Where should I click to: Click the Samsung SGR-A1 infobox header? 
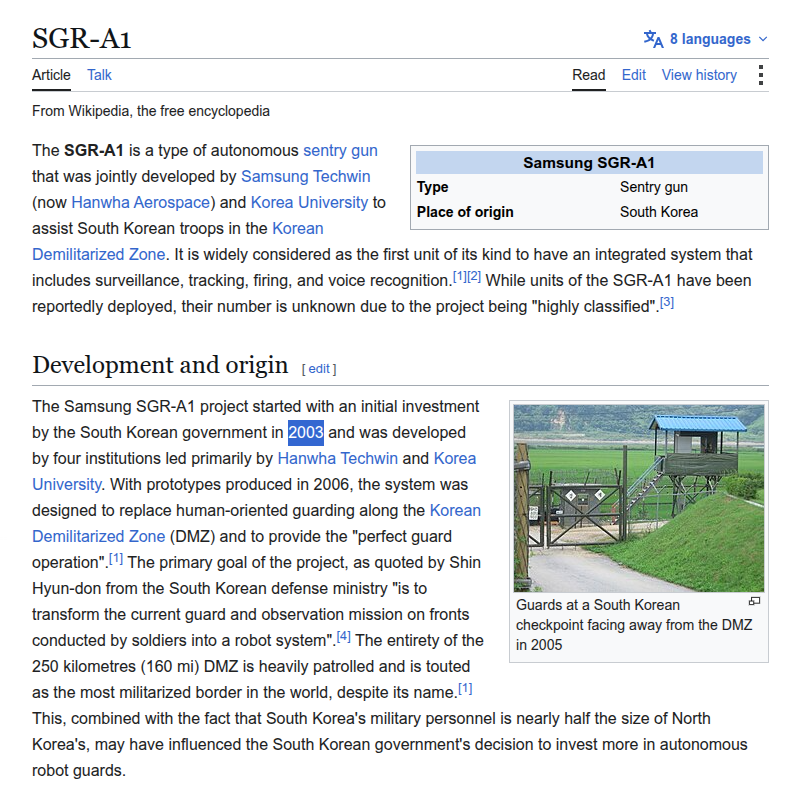pos(589,163)
